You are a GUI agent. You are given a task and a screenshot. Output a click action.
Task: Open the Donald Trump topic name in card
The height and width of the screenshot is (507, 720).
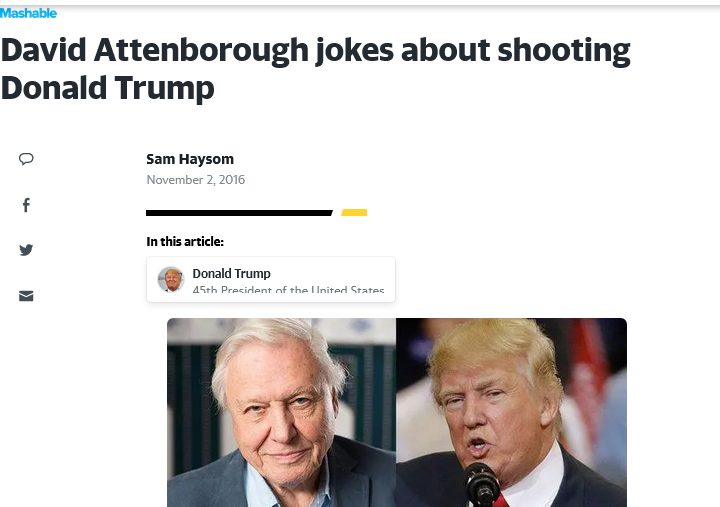pyautogui.click(x=231, y=273)
